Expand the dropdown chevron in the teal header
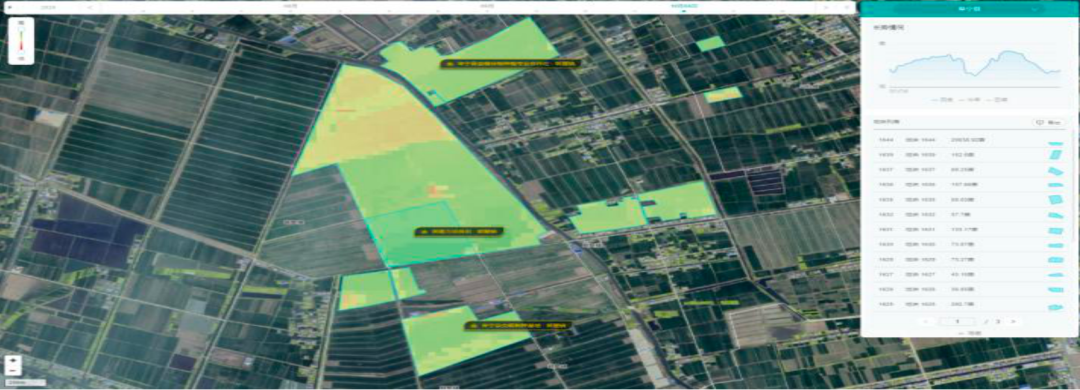 click(x=1035, y=9)
